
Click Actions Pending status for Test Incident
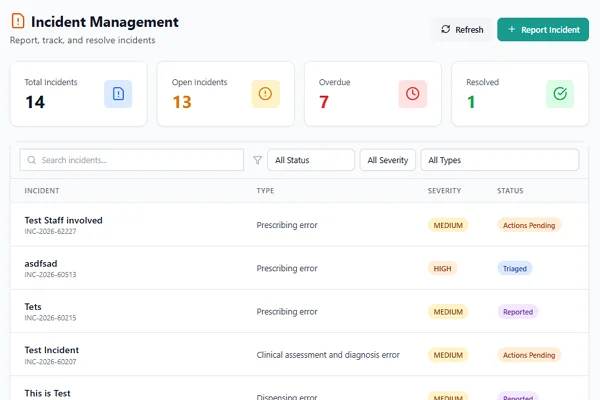point(529,355)
